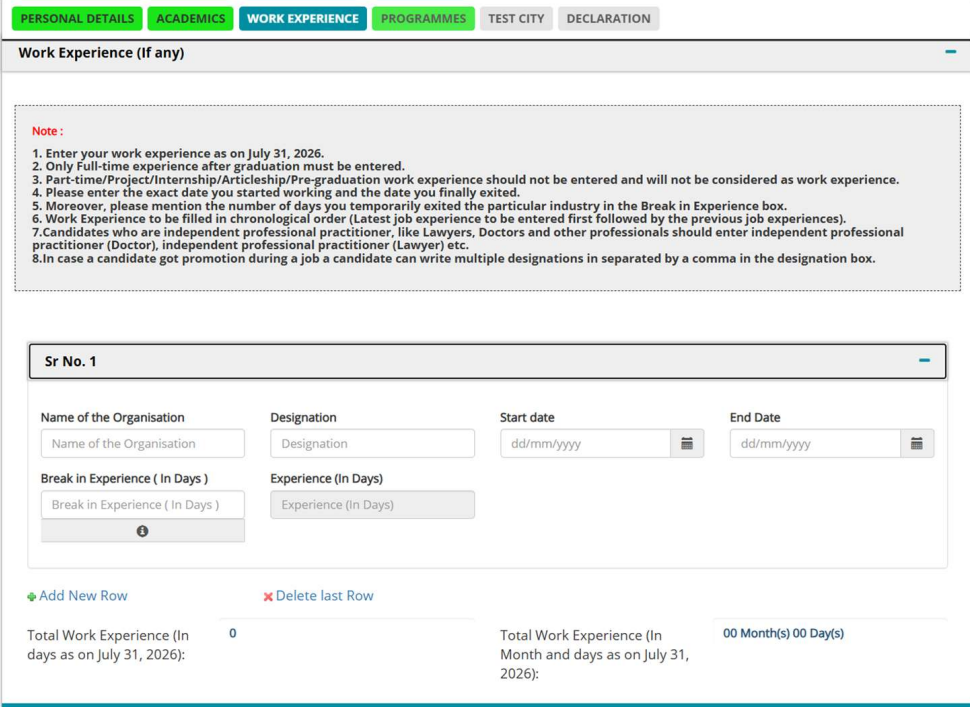Click the Total Work Experience in days label

tap(108, 645)
